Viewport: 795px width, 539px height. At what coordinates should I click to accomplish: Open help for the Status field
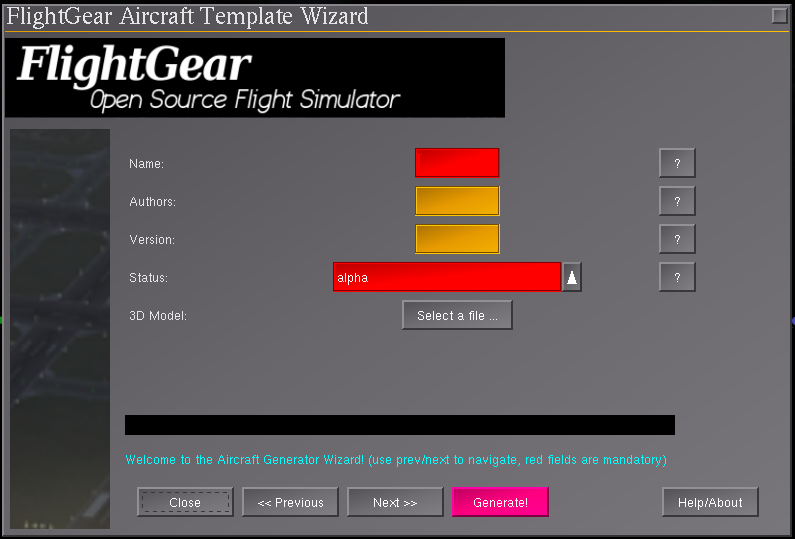tap(677, 277)
